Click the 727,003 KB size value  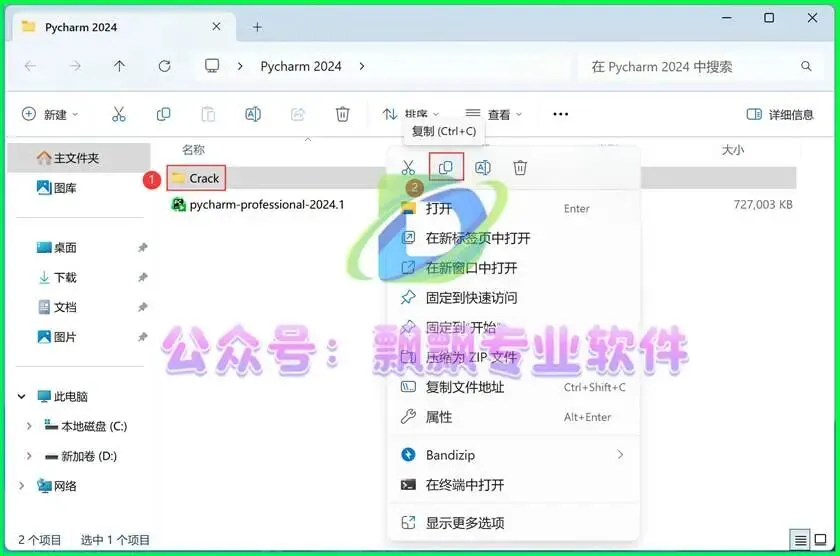tap(763, 205)
